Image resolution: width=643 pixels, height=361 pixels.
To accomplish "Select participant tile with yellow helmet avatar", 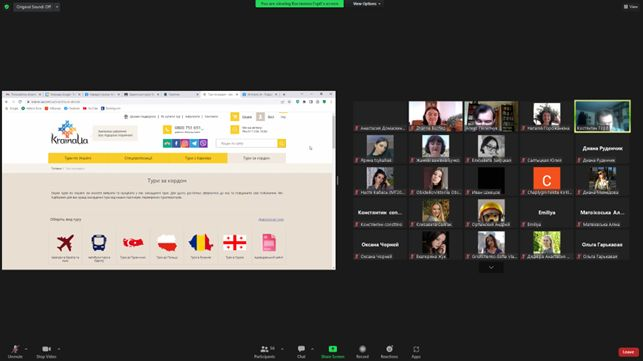I will [491, 212].
